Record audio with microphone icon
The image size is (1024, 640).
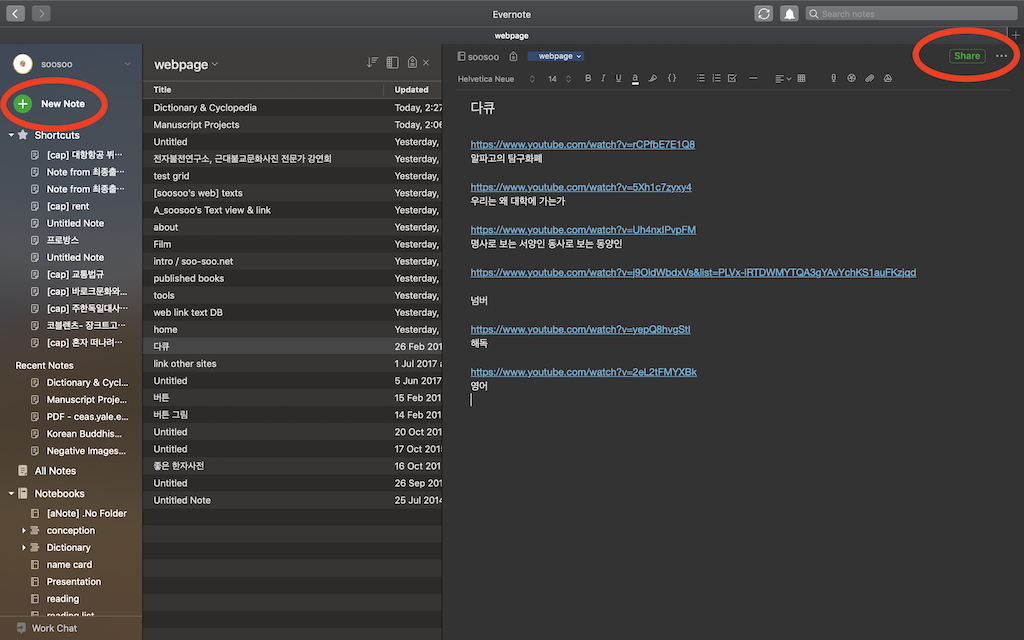click(x=833, y=78)
